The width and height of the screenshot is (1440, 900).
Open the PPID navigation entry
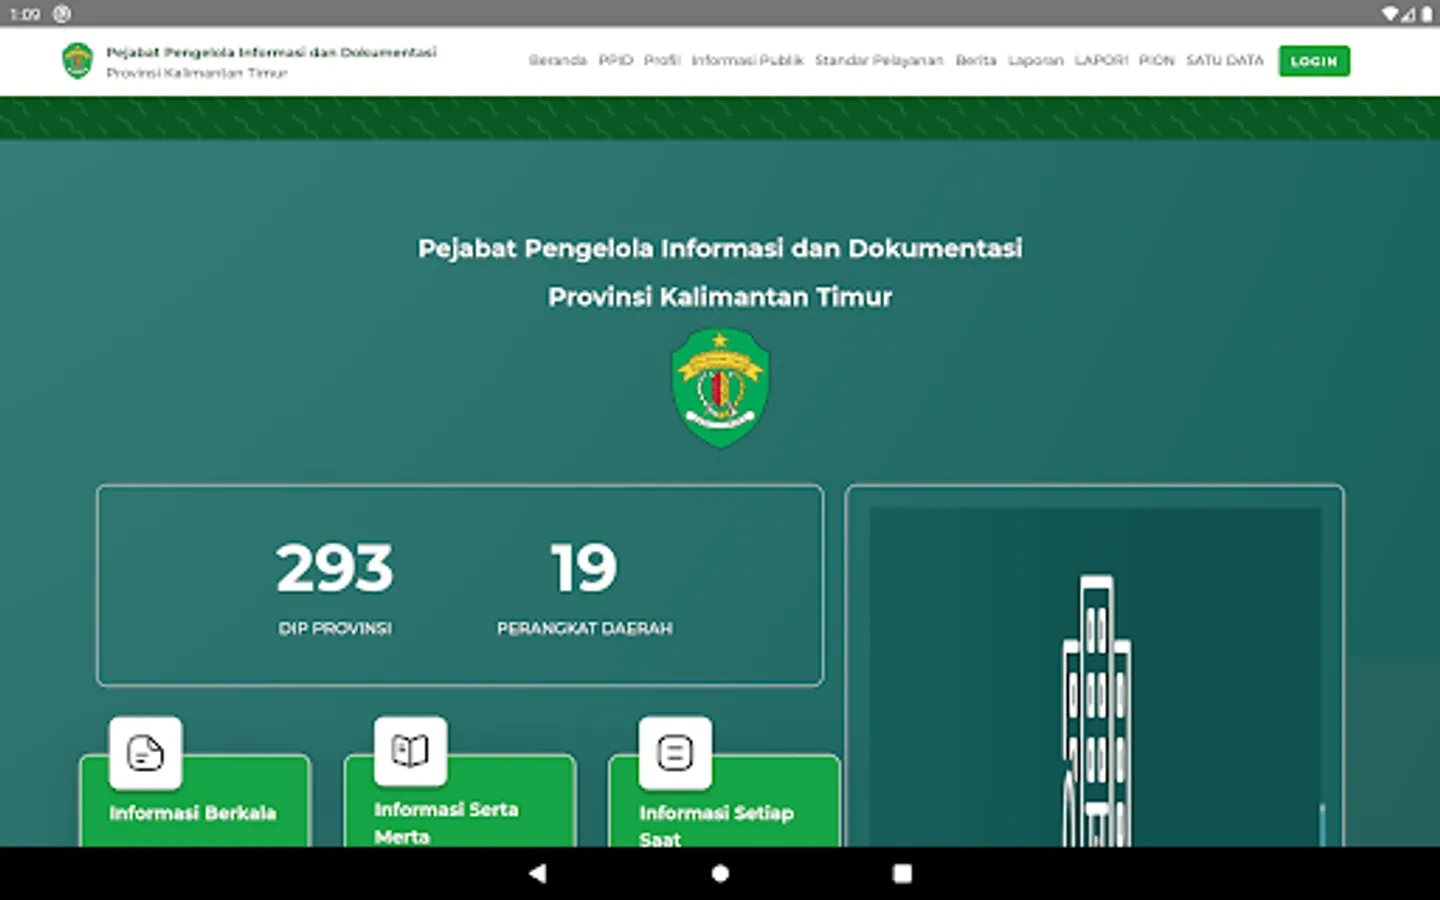[x=615, y=60]
